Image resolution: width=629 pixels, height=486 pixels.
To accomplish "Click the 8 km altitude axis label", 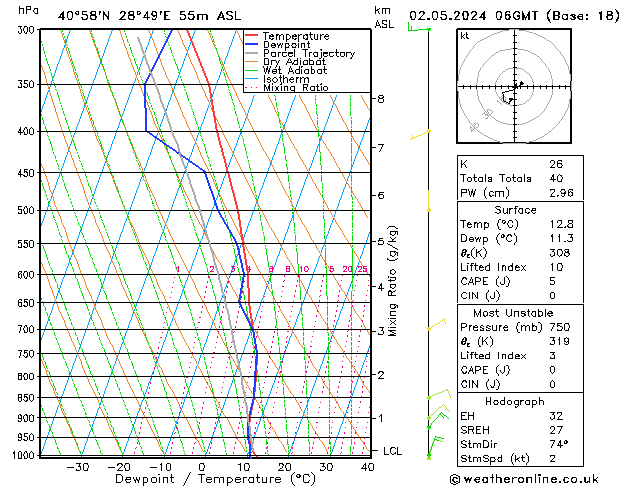I will click(381, 99).
